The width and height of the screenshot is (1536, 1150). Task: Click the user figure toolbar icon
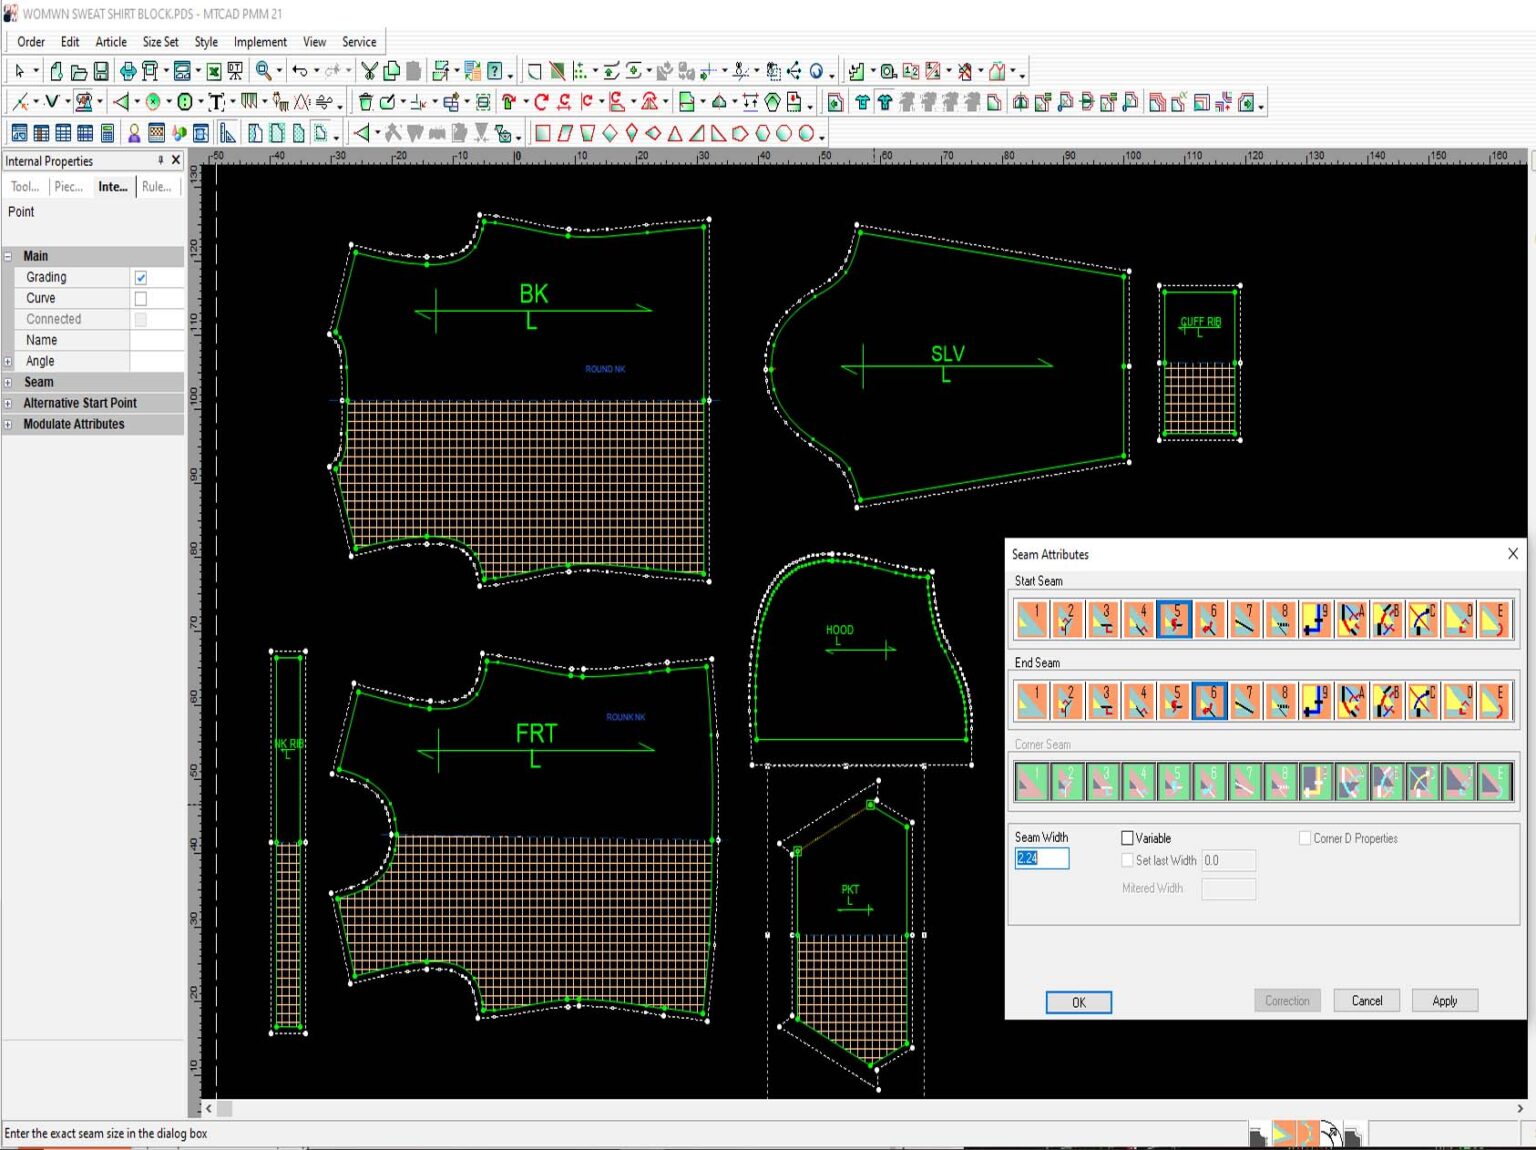[133, 133]
